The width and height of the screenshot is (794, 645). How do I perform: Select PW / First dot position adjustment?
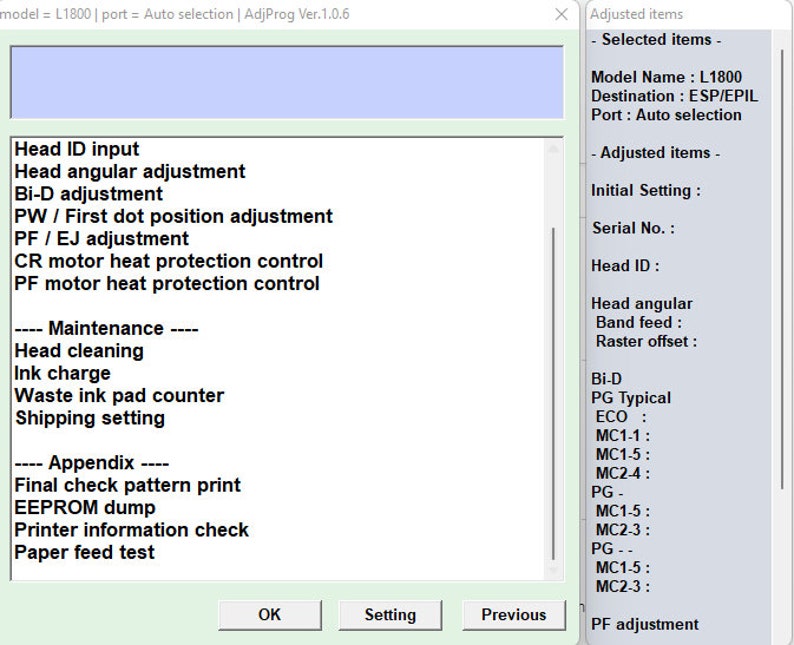click(173, 216)
